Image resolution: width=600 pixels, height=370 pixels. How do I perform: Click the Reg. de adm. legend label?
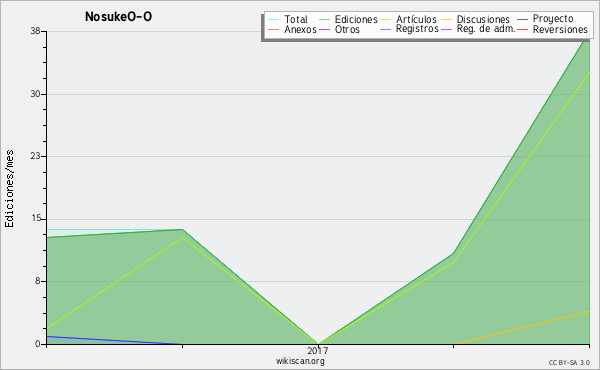486,29
